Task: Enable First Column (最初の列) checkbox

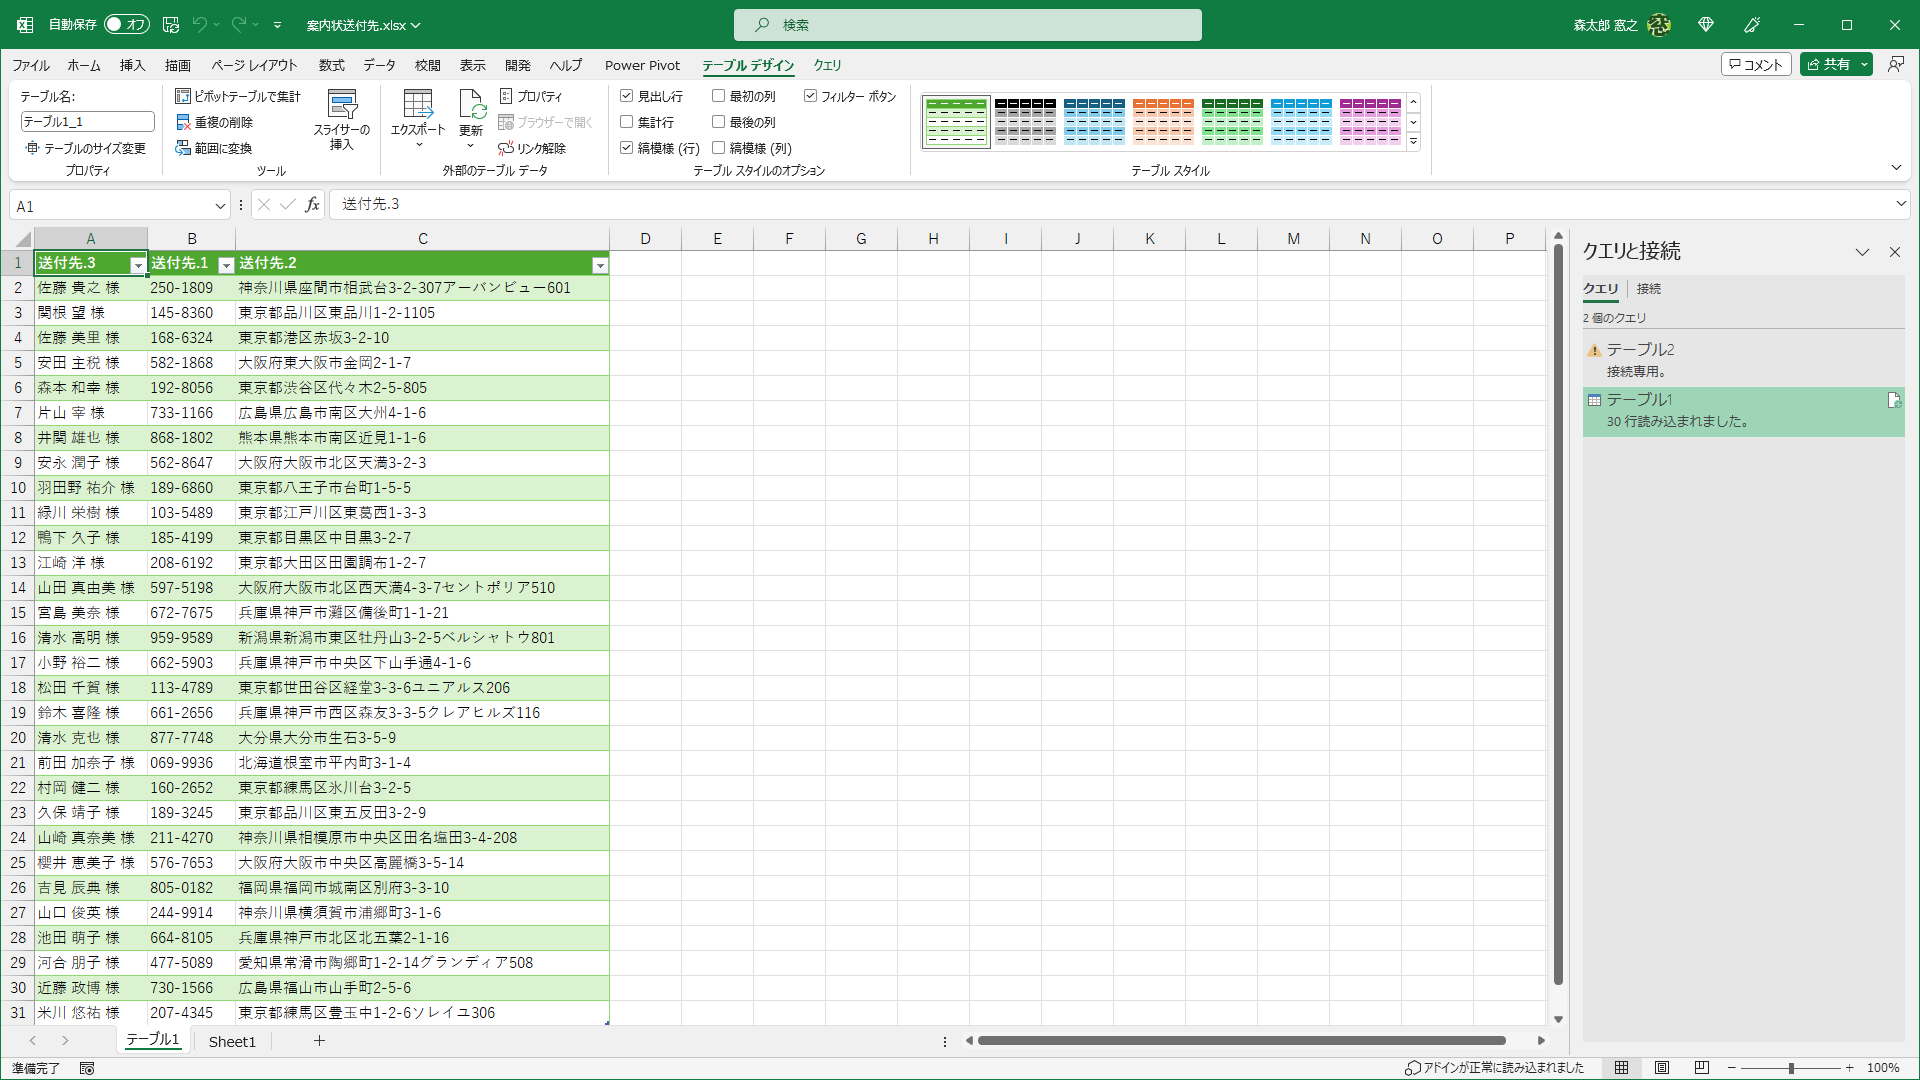Action: (718, 96)
